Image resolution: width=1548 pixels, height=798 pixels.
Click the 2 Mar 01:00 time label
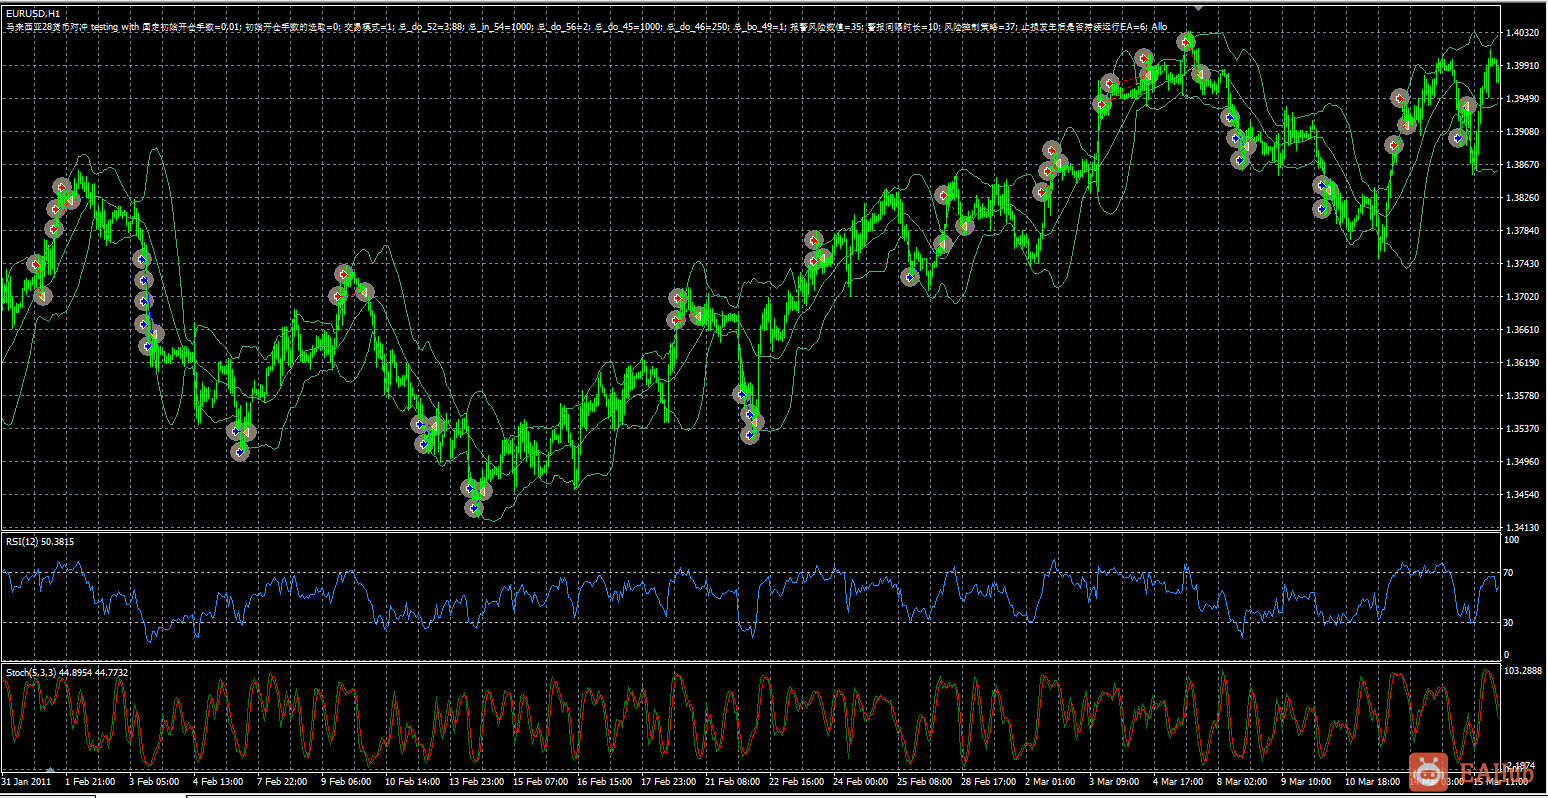1050,781
